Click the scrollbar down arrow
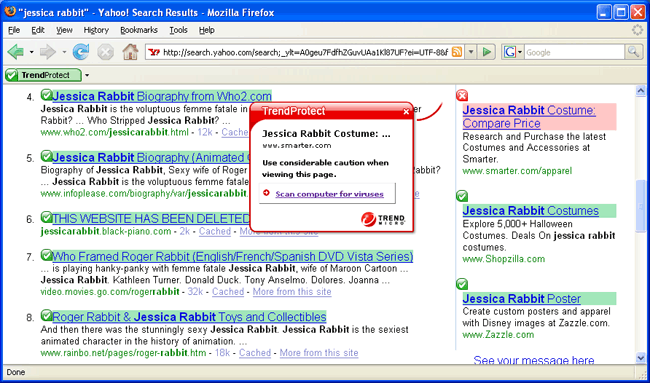The image size is (650, 383). [640, 357]
